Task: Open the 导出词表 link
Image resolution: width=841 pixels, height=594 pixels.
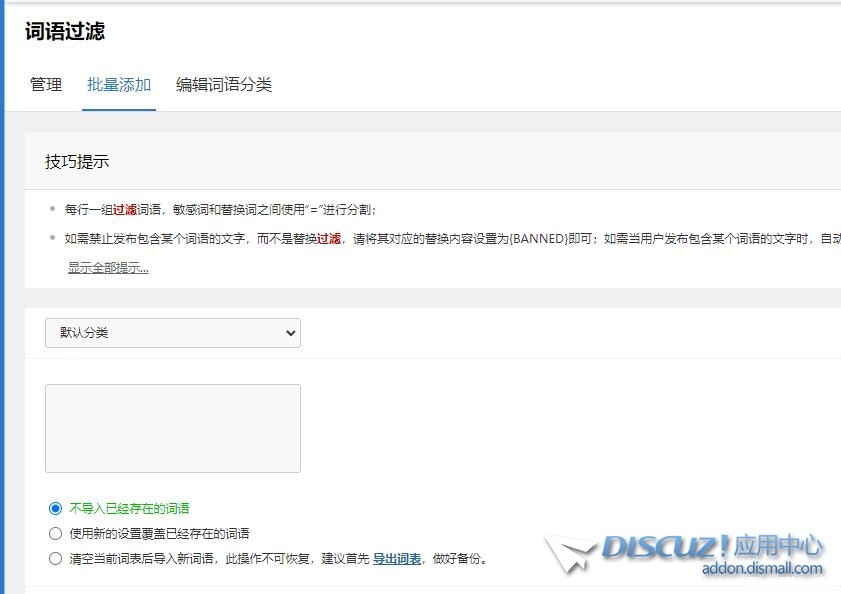Action: [x=397, y=559]
